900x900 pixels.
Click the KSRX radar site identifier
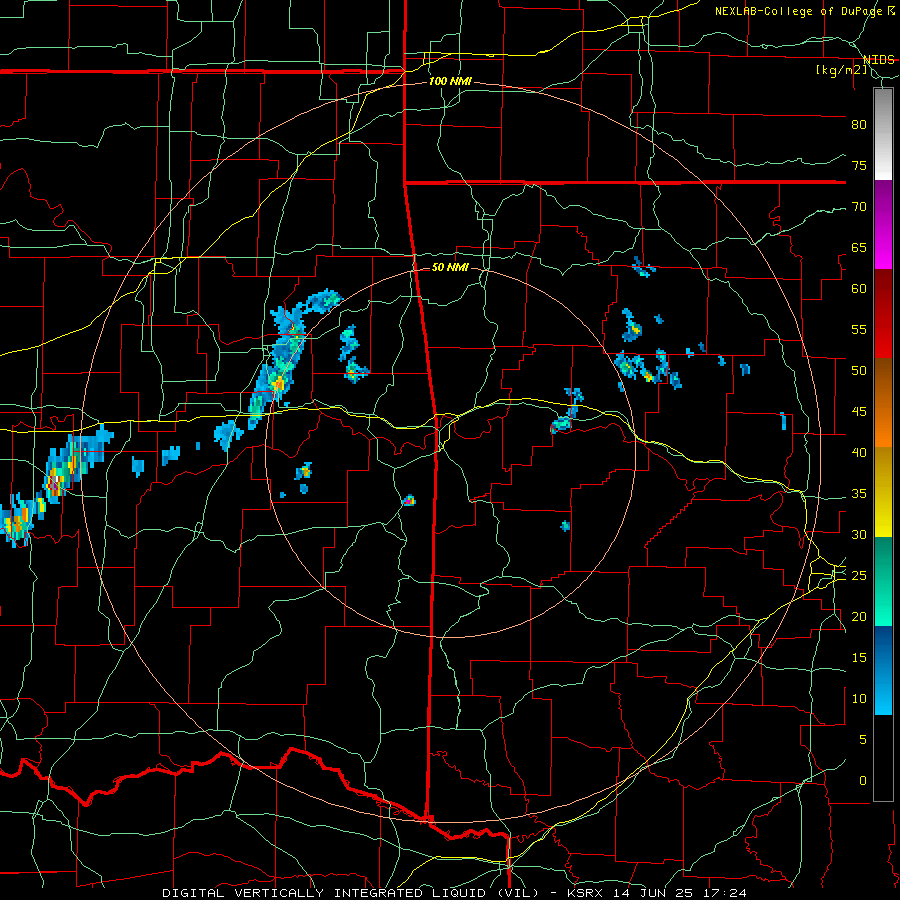pyautogui.click(x=585, y=893)
